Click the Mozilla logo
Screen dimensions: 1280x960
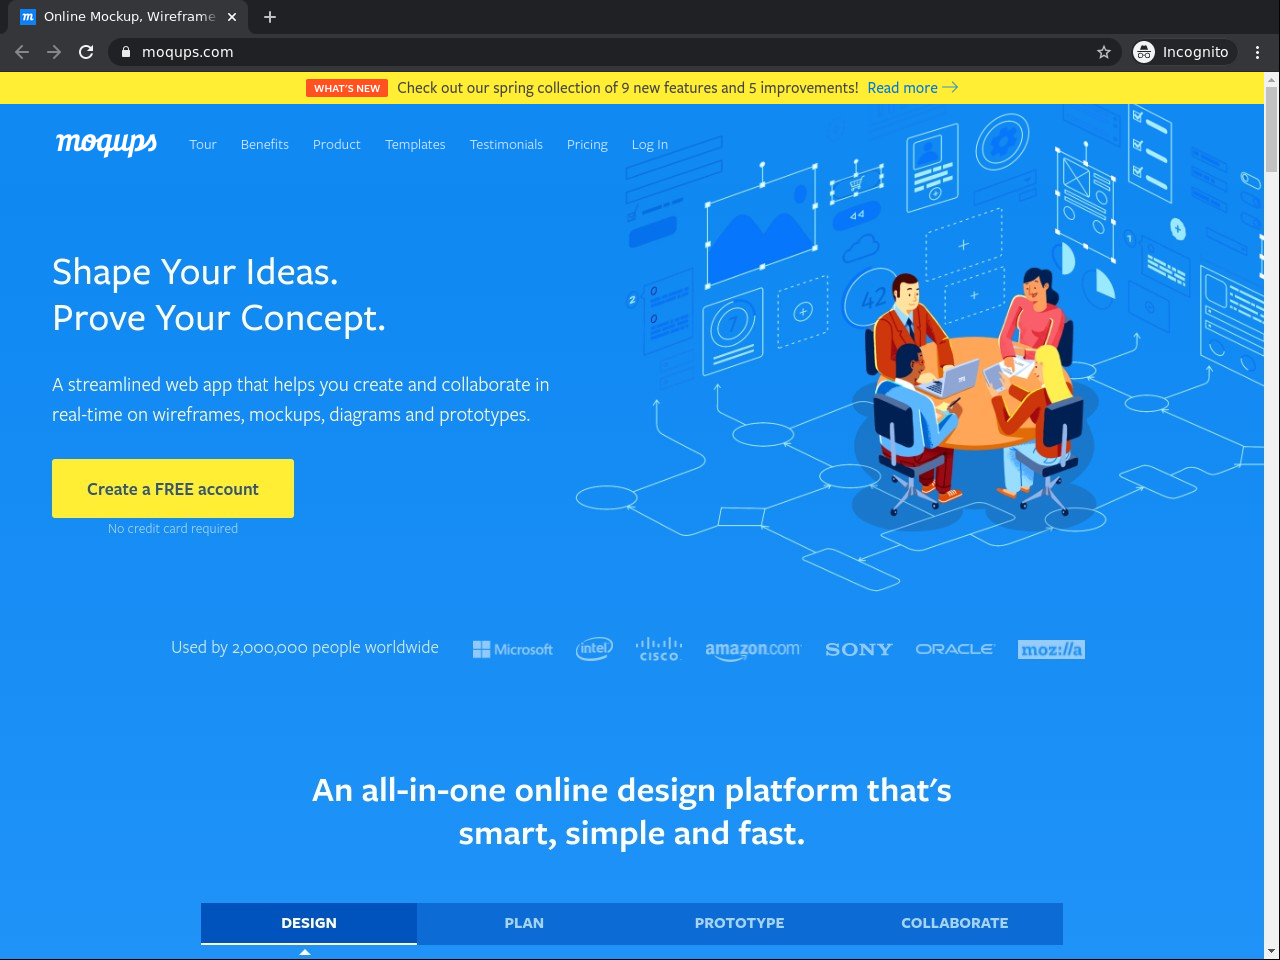point(1051,649)
